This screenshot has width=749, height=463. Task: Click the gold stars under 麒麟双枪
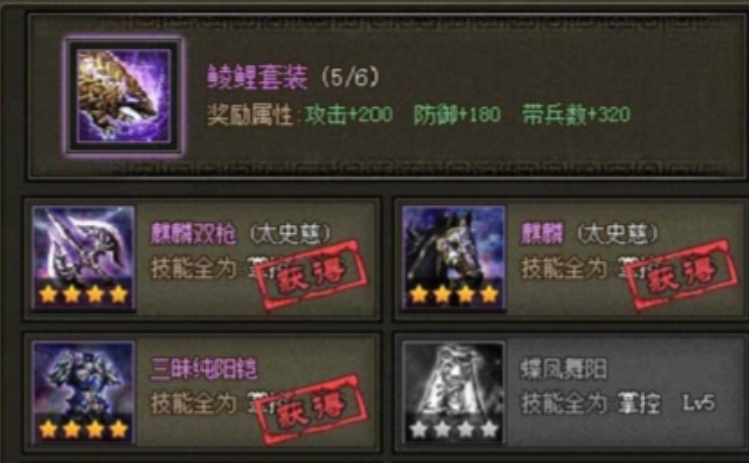pyautogui.click(x=84, y=295)
